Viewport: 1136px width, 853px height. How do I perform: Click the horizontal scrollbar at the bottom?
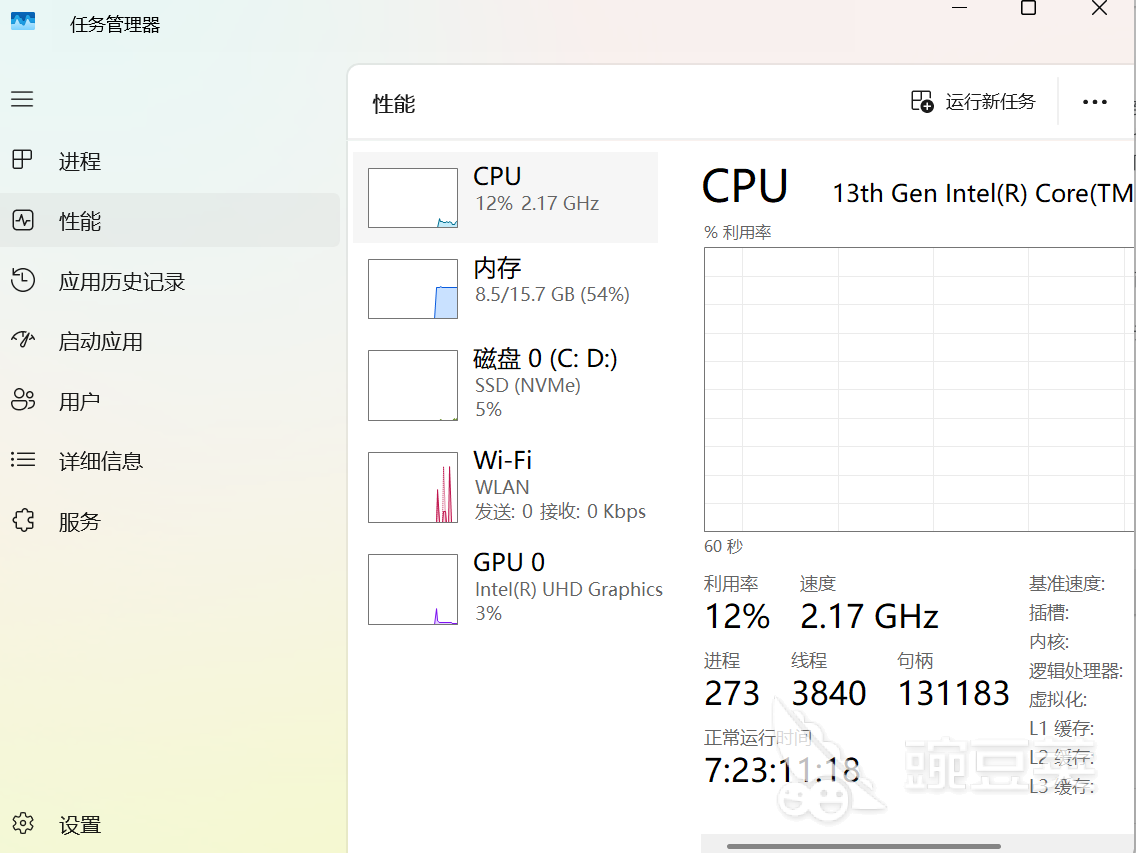[864, 846]
